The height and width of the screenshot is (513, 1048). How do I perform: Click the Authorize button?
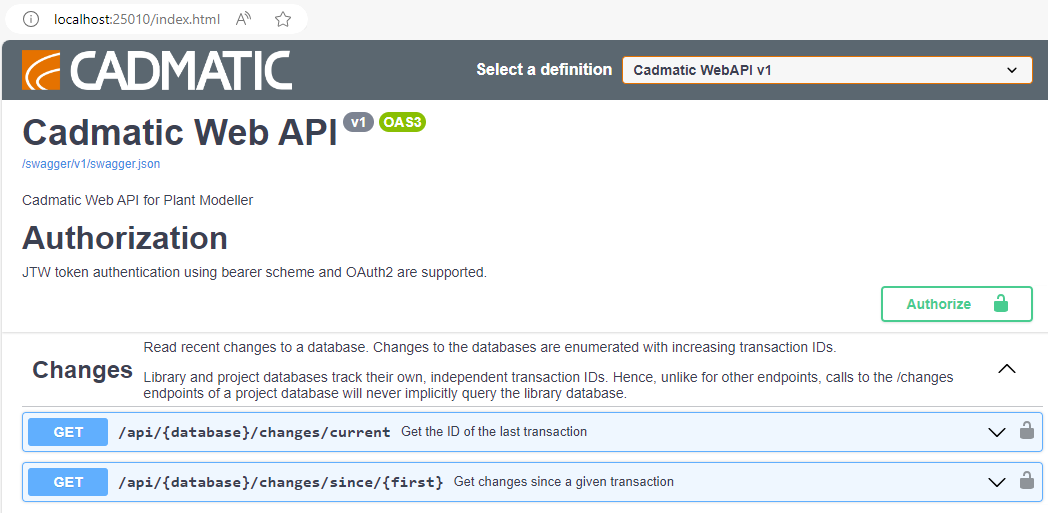[955, 304]
